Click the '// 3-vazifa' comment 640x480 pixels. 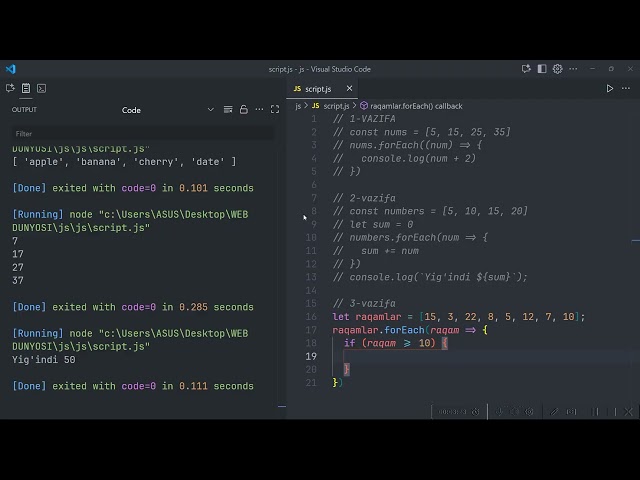364,304
